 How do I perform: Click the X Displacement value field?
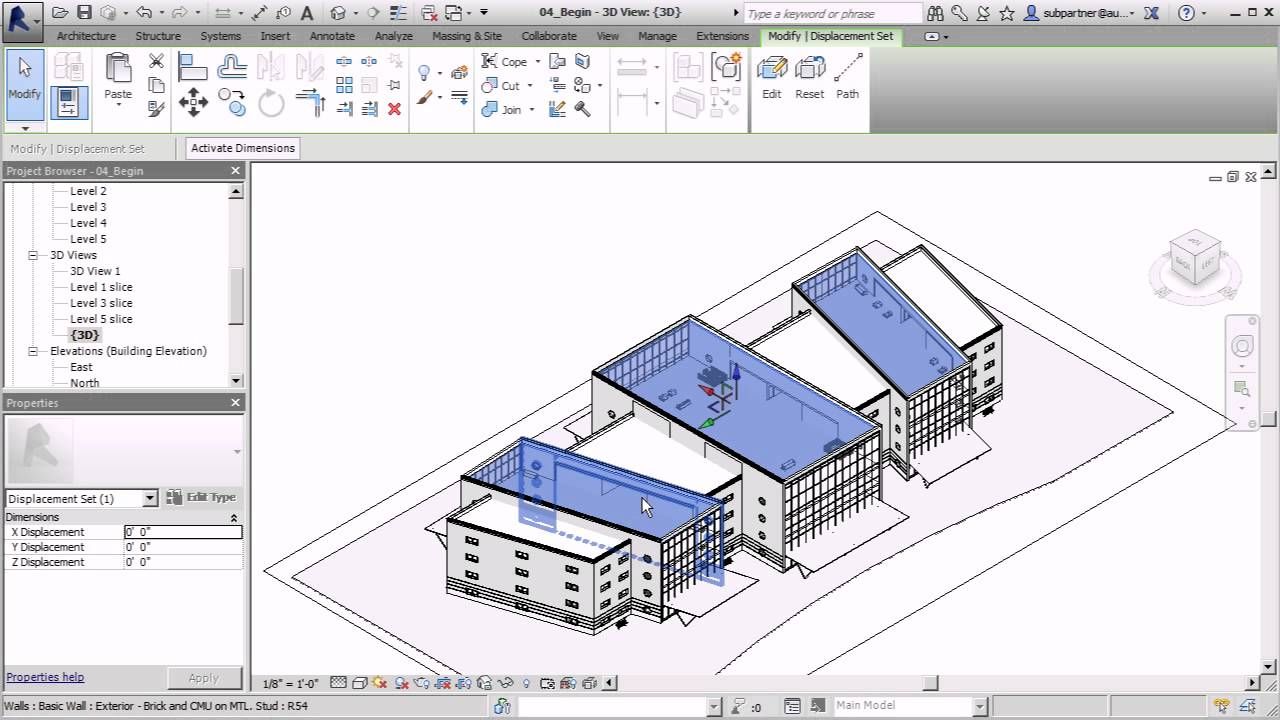[x=182, y=533]
